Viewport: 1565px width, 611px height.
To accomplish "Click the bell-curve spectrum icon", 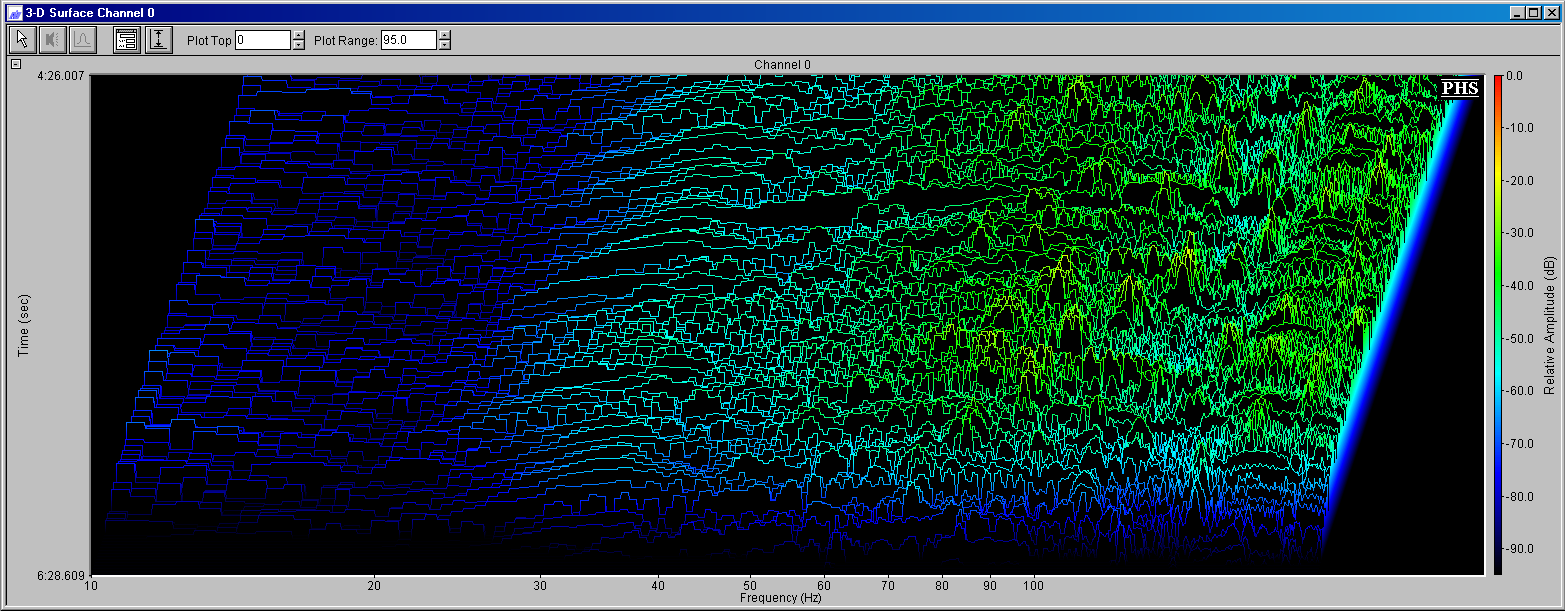I will click(83, 40).
